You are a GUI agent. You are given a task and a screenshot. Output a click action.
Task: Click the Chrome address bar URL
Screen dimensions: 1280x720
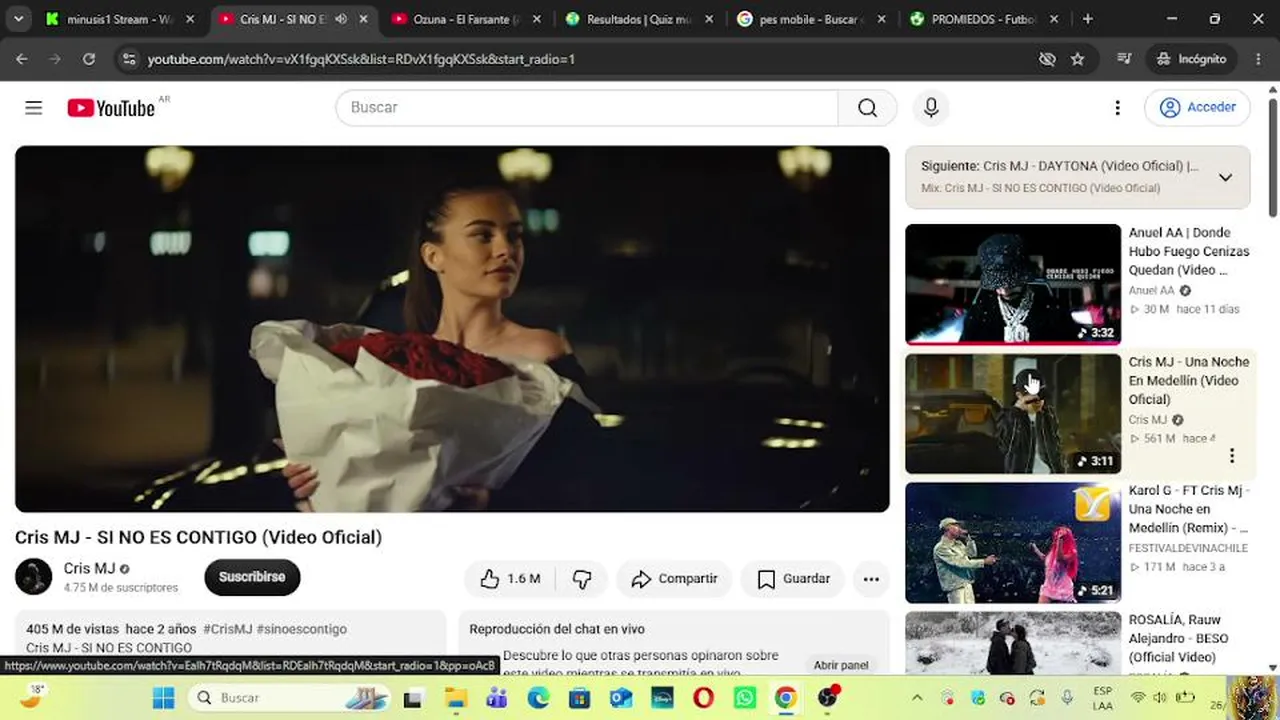click(x=361, y=59)
